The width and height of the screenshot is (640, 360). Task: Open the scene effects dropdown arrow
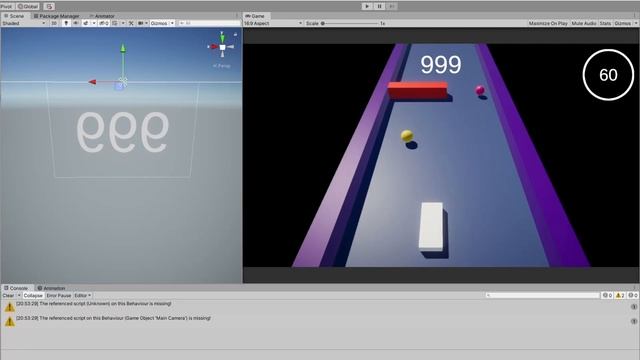click(x=94, y=23)
